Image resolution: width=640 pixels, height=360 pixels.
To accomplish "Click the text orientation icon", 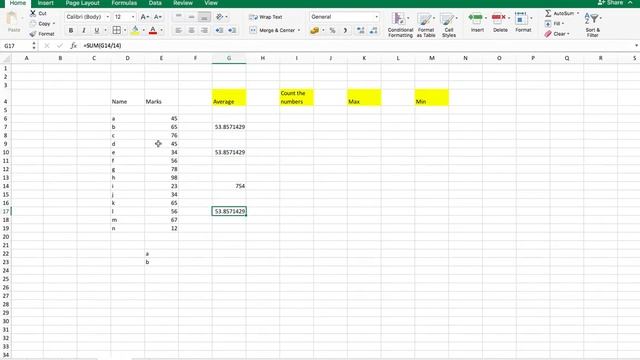I will click(220, 17).
